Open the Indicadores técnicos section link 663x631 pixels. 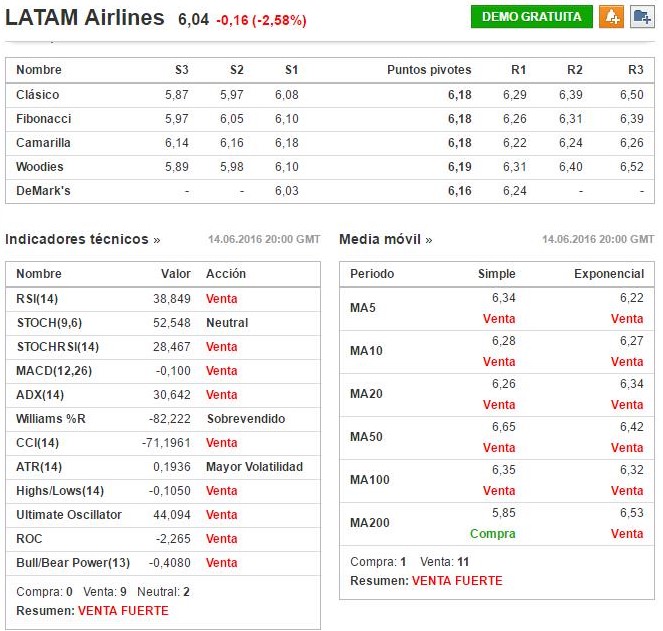(x=83, y=240)
